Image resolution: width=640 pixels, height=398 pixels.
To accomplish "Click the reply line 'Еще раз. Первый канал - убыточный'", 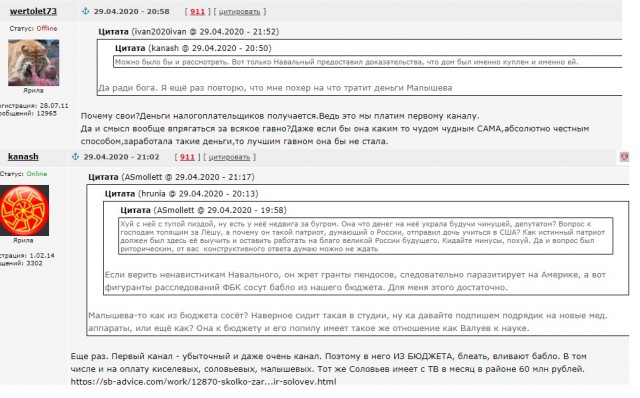I will (329, 356).
